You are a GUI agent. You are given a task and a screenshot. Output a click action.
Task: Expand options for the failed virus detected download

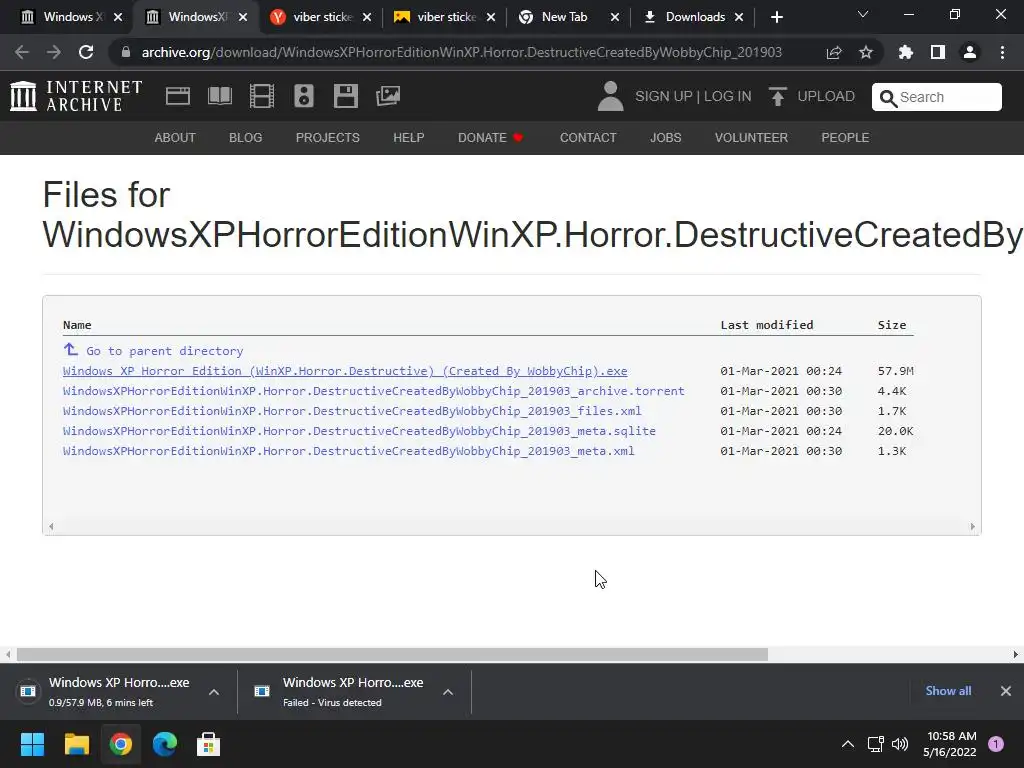tap(448, 692)
